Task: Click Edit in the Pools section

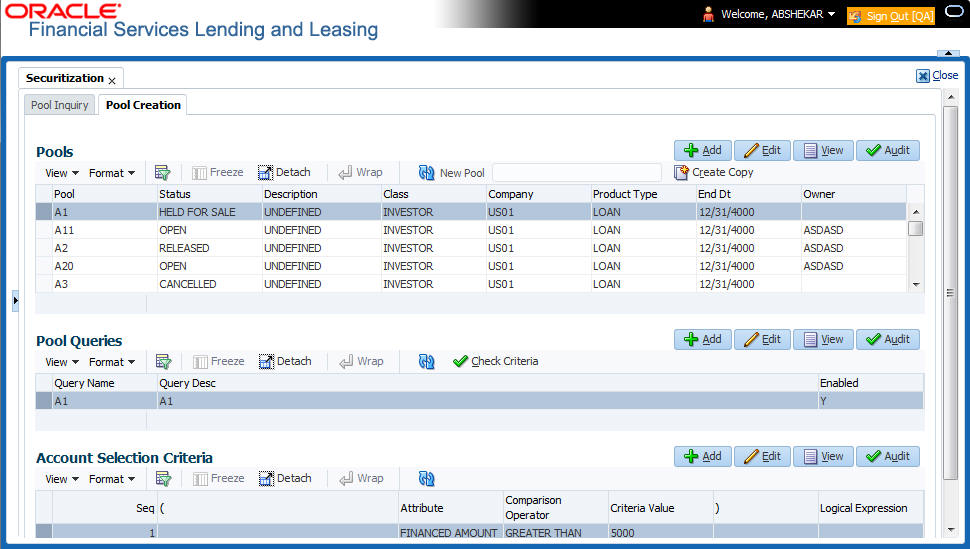Action: pos(762,150)
